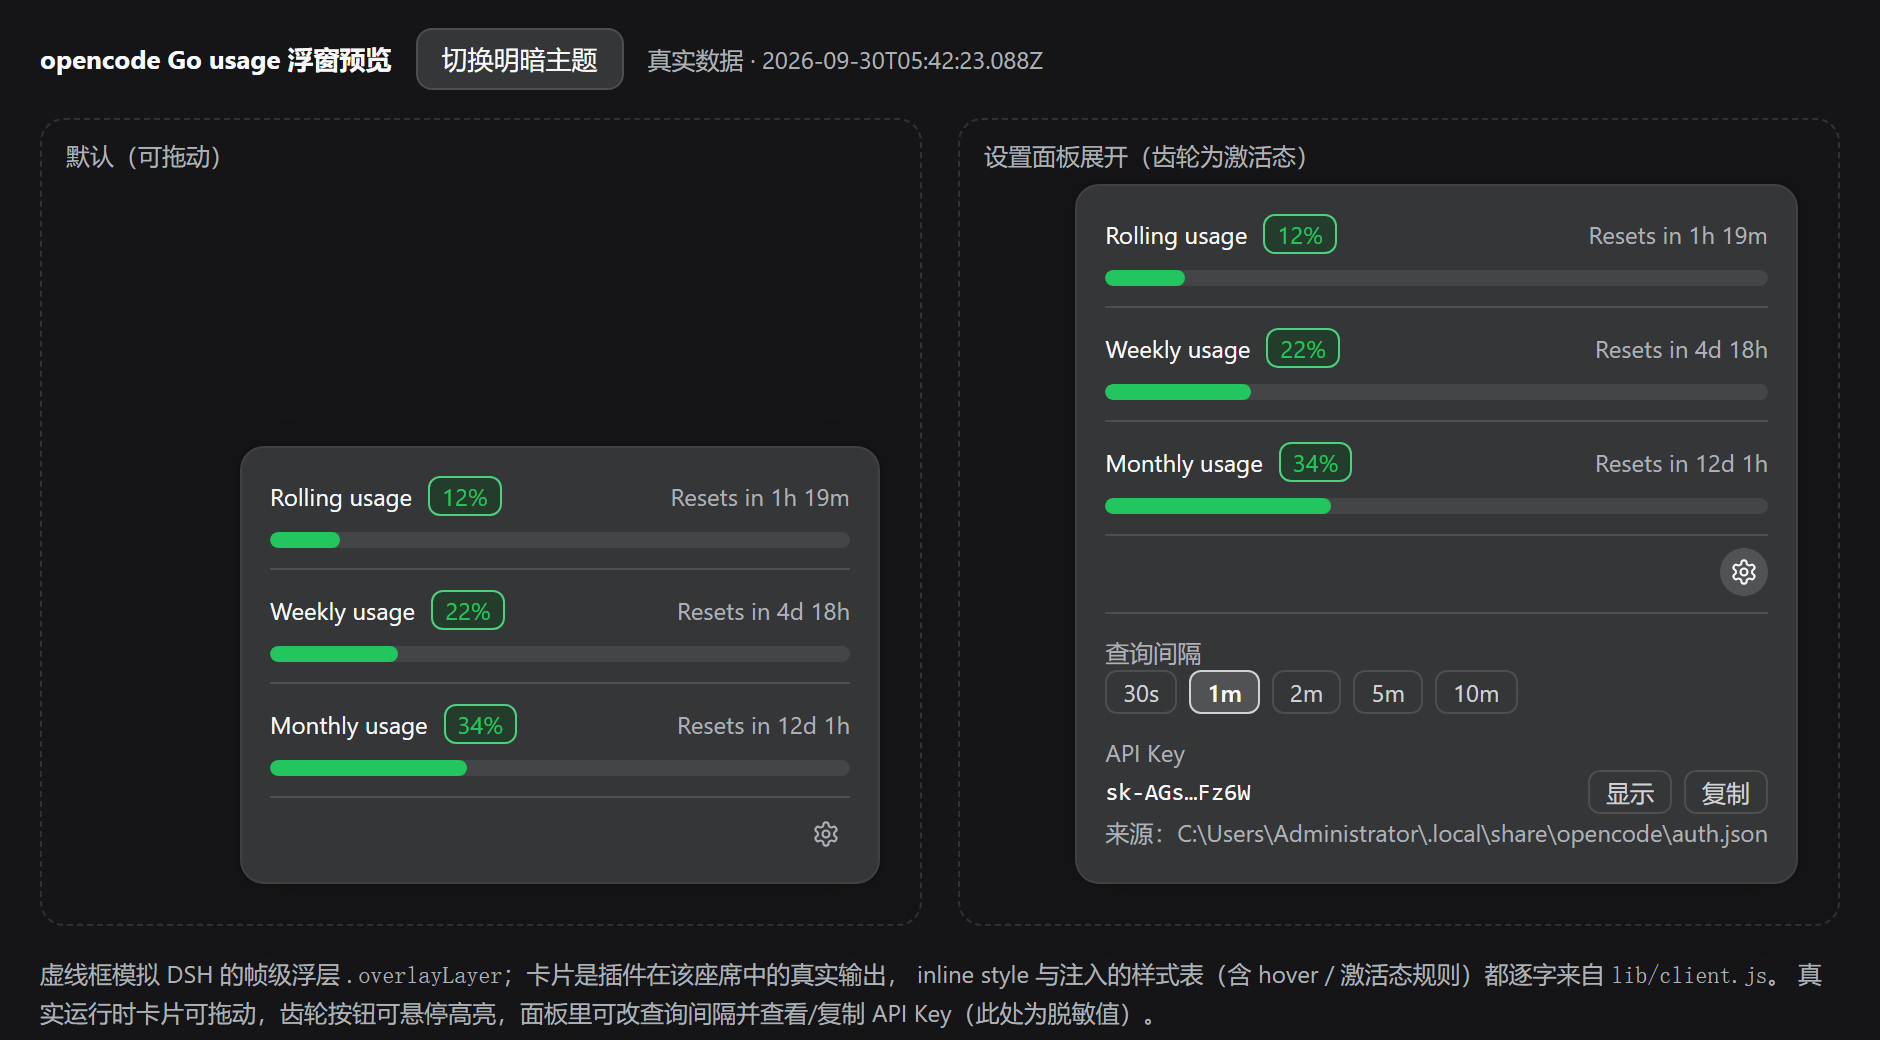Select the 1m query interval

(1224, 693)
